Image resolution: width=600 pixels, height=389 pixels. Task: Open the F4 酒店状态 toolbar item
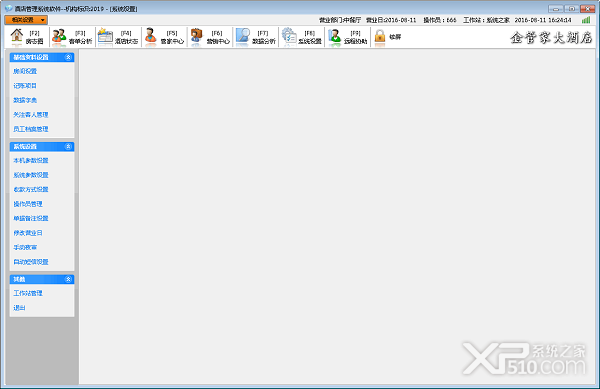click(118, 37)
